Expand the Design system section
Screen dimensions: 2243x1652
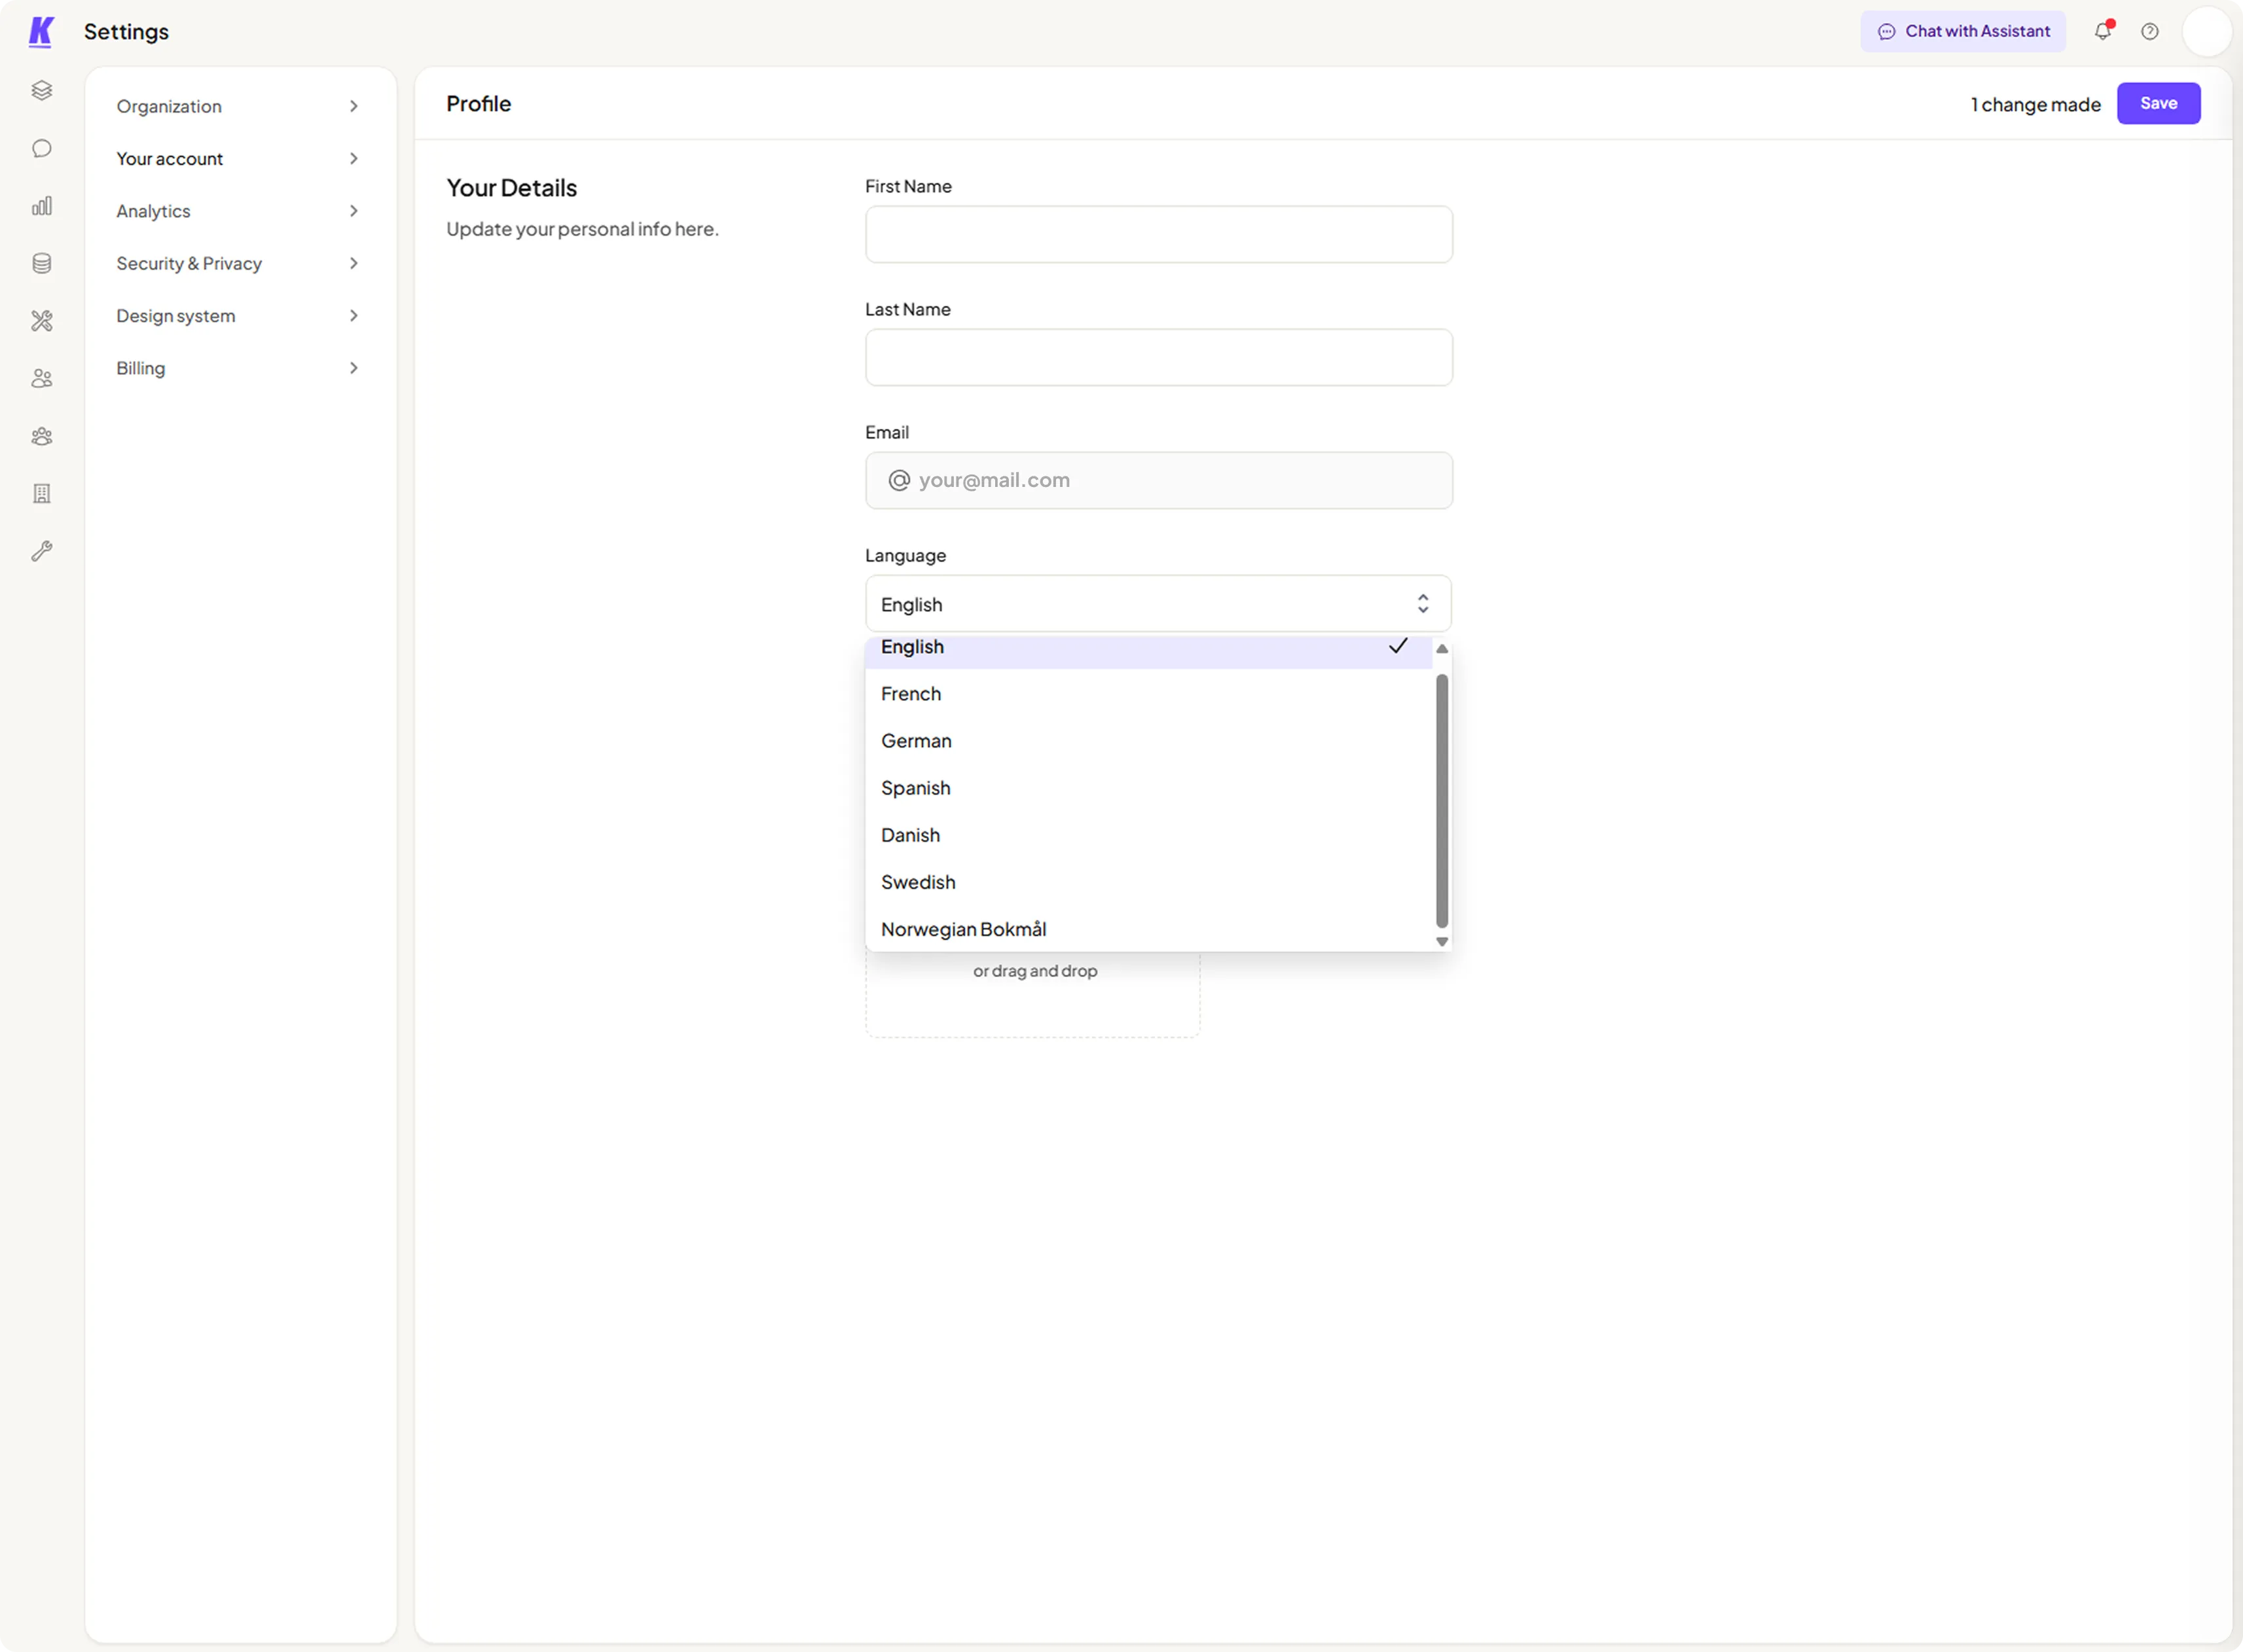237,316
